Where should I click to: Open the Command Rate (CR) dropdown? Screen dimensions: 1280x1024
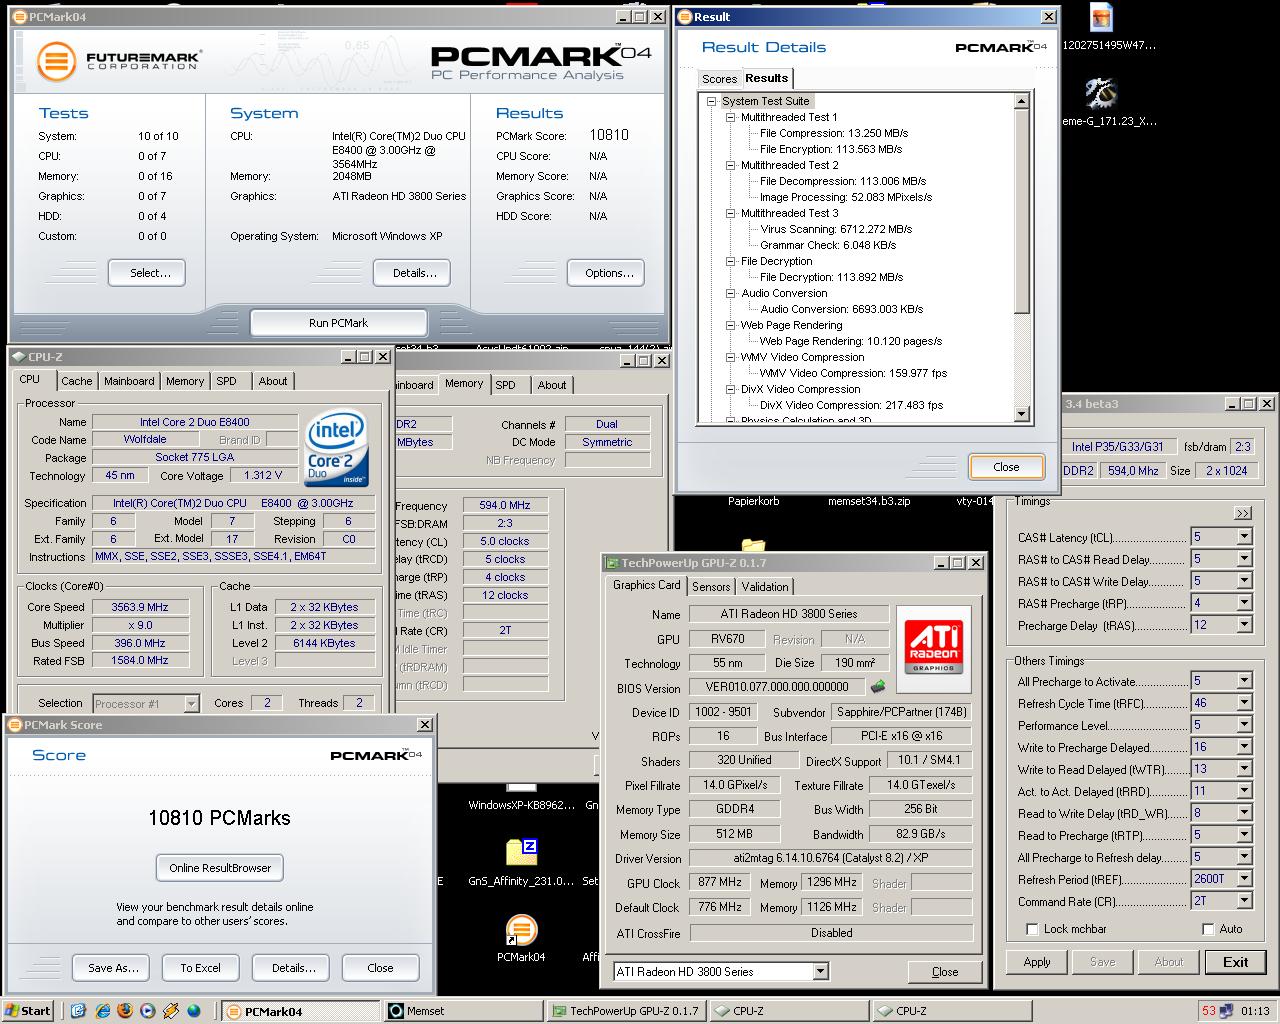tap(1244, 901)
